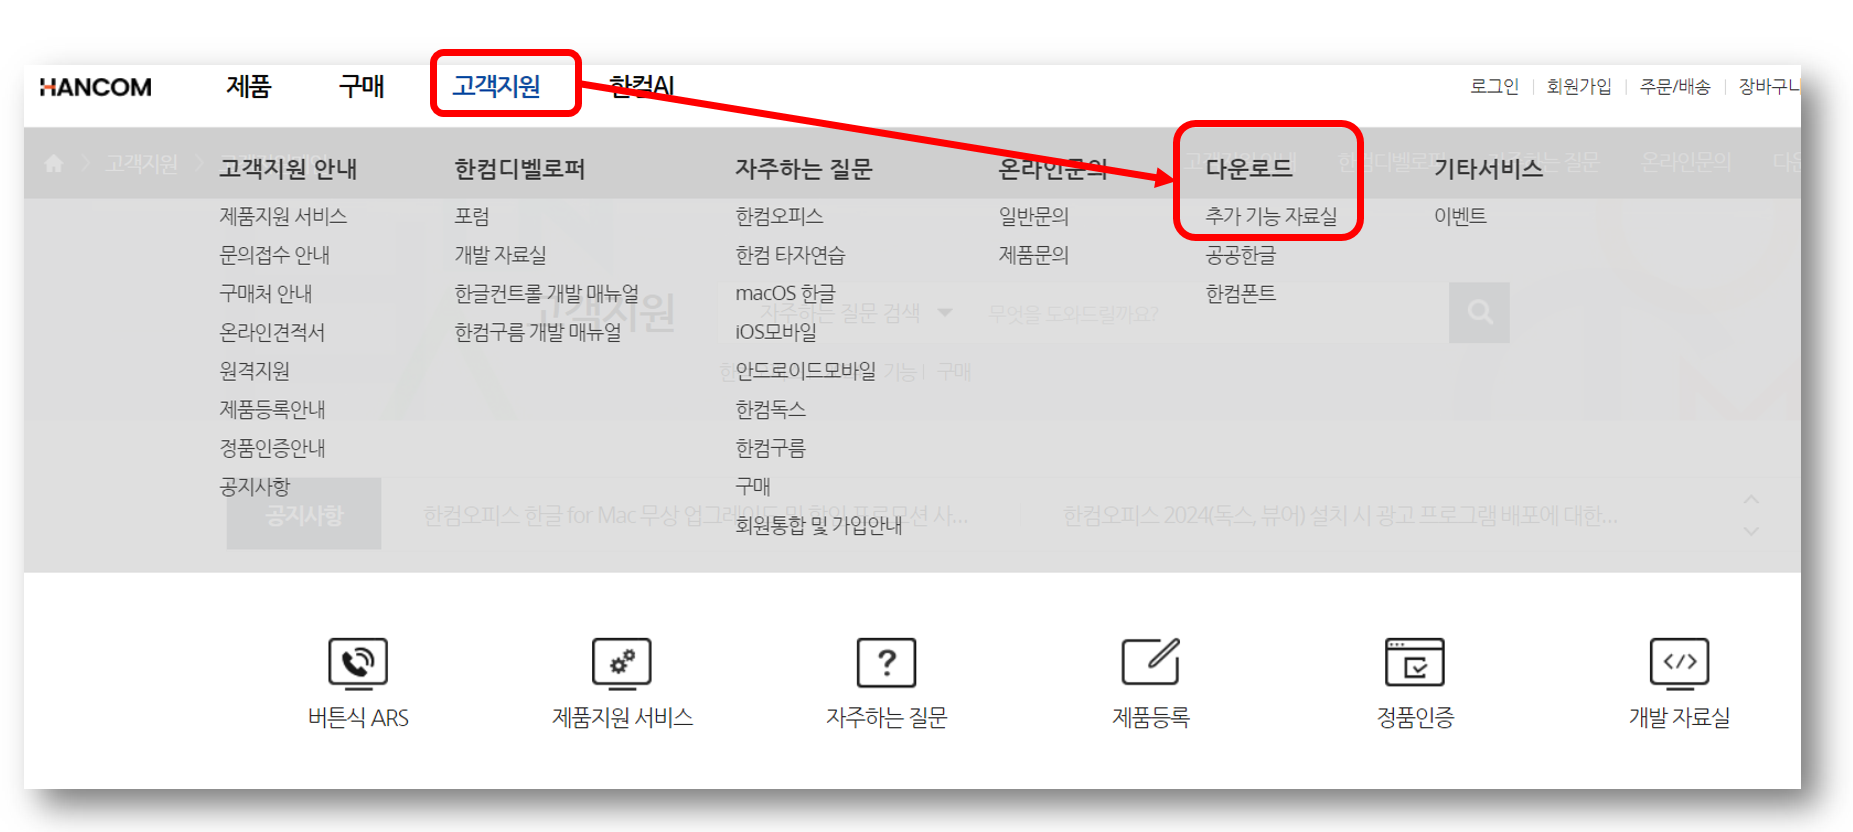Viewport: 1853px width, 832px height.
Task: Click 제품등록안내 menu entry
Action: click(272, 409)
